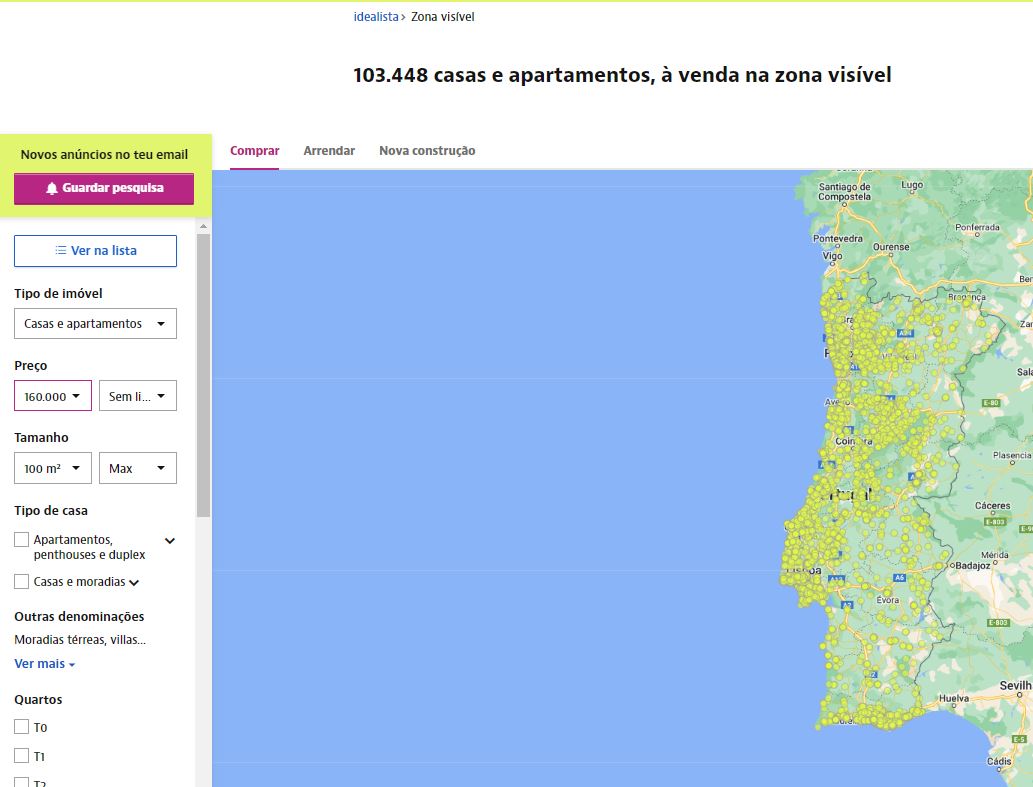Image resolution: width=1033 pixels, height=787 pixels.
Task: Expand the Casas e moradias chevron
Action: coord(134,582)
